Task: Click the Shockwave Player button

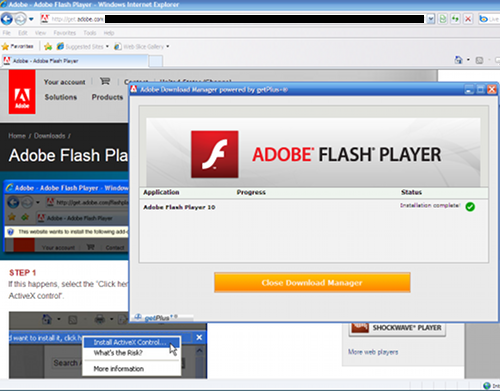Action: coord(397,328)
